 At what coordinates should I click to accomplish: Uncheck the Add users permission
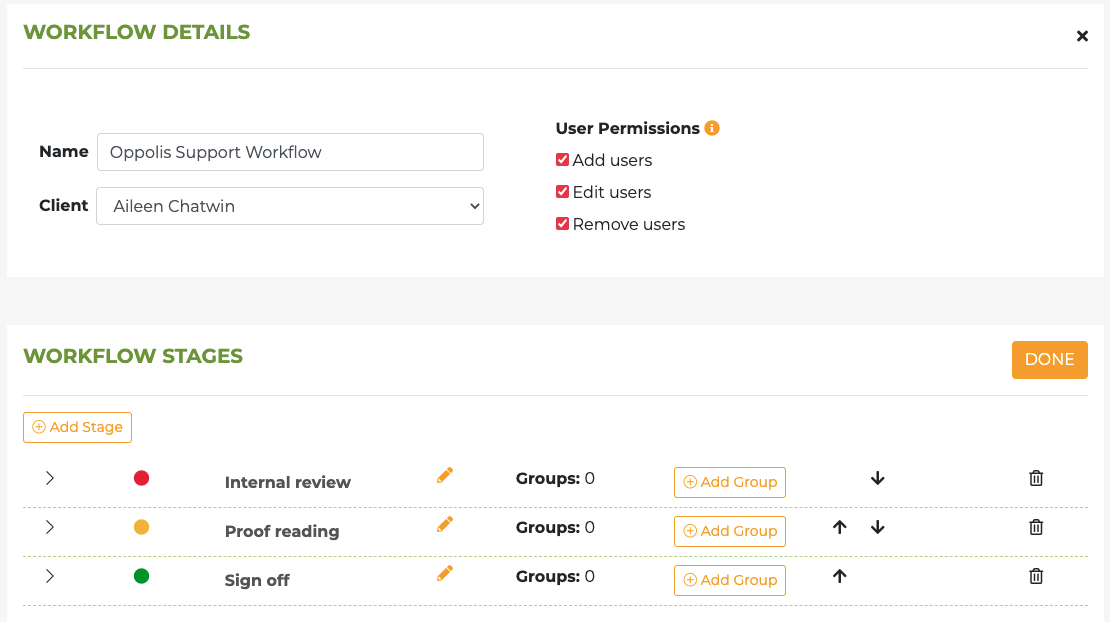tap(563, 160)
